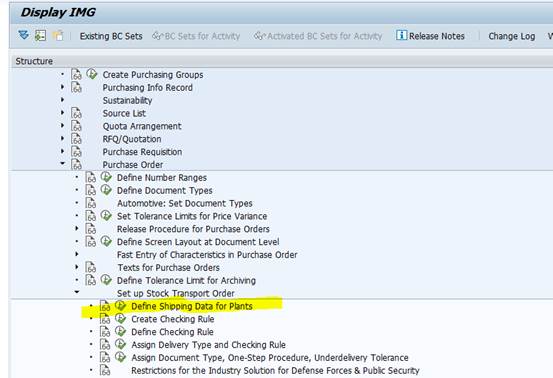This screenshot has width=553, height=378.
Task: Open Release Notes
Action: tap(430, 36)
